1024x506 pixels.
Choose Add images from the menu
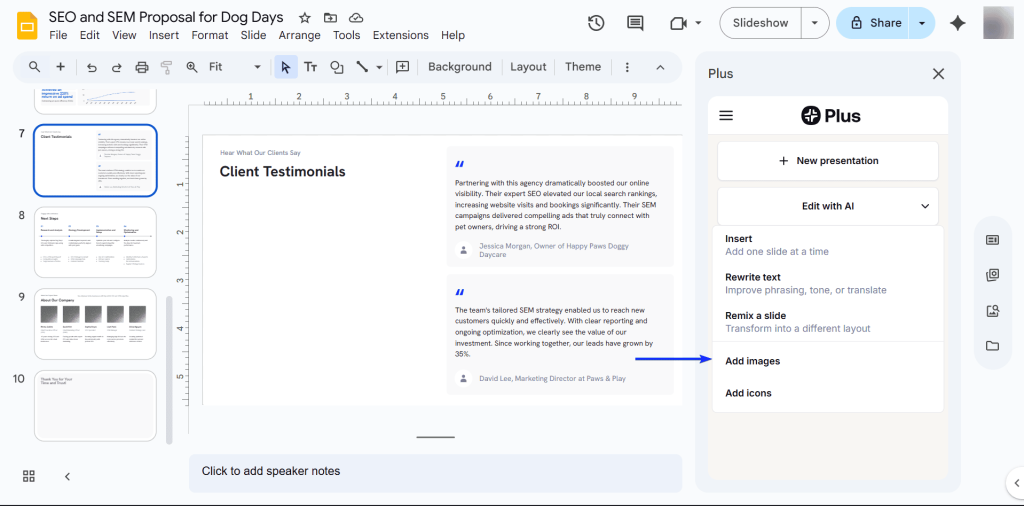[x=752, y=361]
